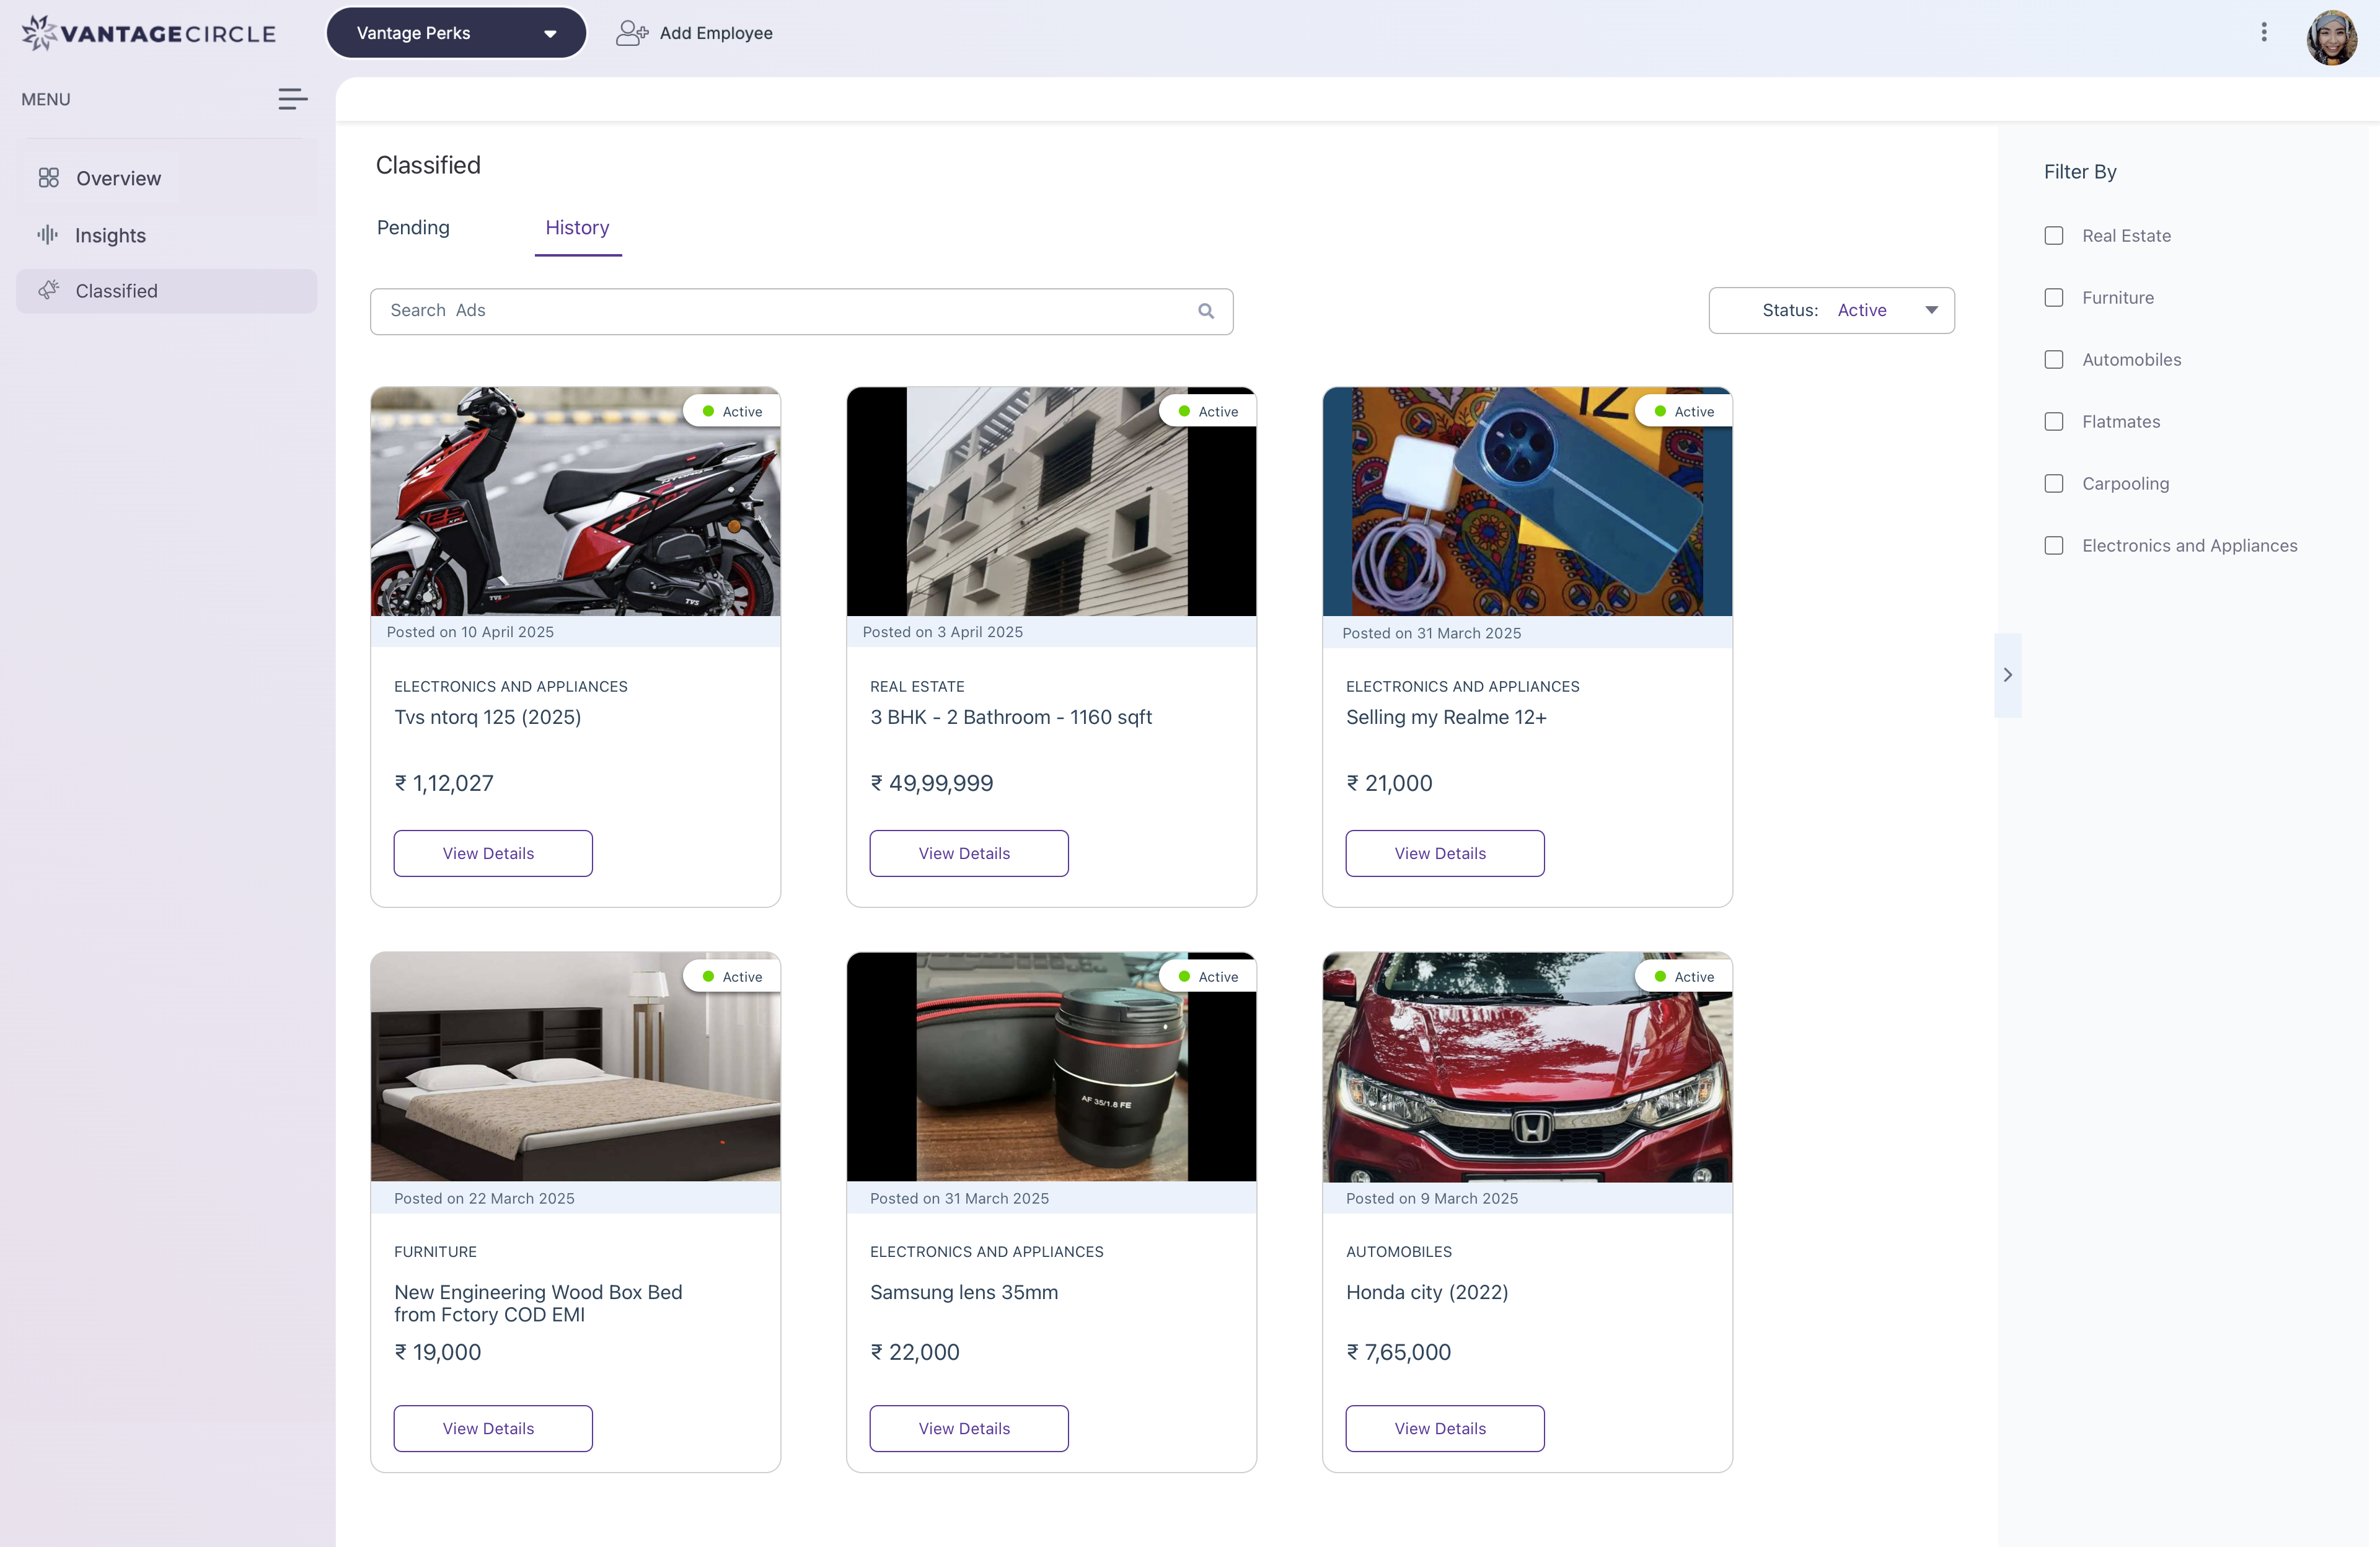
Task: Open the three-dot more options menu
Action: (x=2263, y=33)
